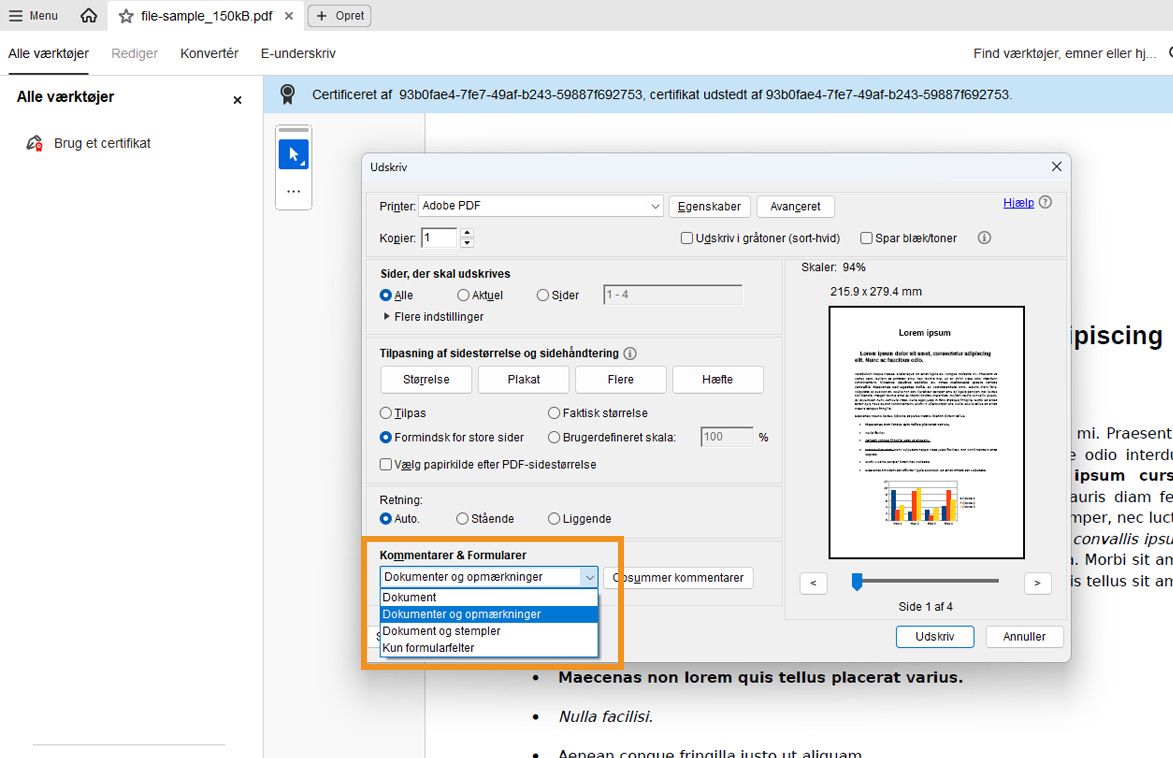Go to previous preview page arrow
This screenshot has height=758, width=1173.
click(813, 583)
